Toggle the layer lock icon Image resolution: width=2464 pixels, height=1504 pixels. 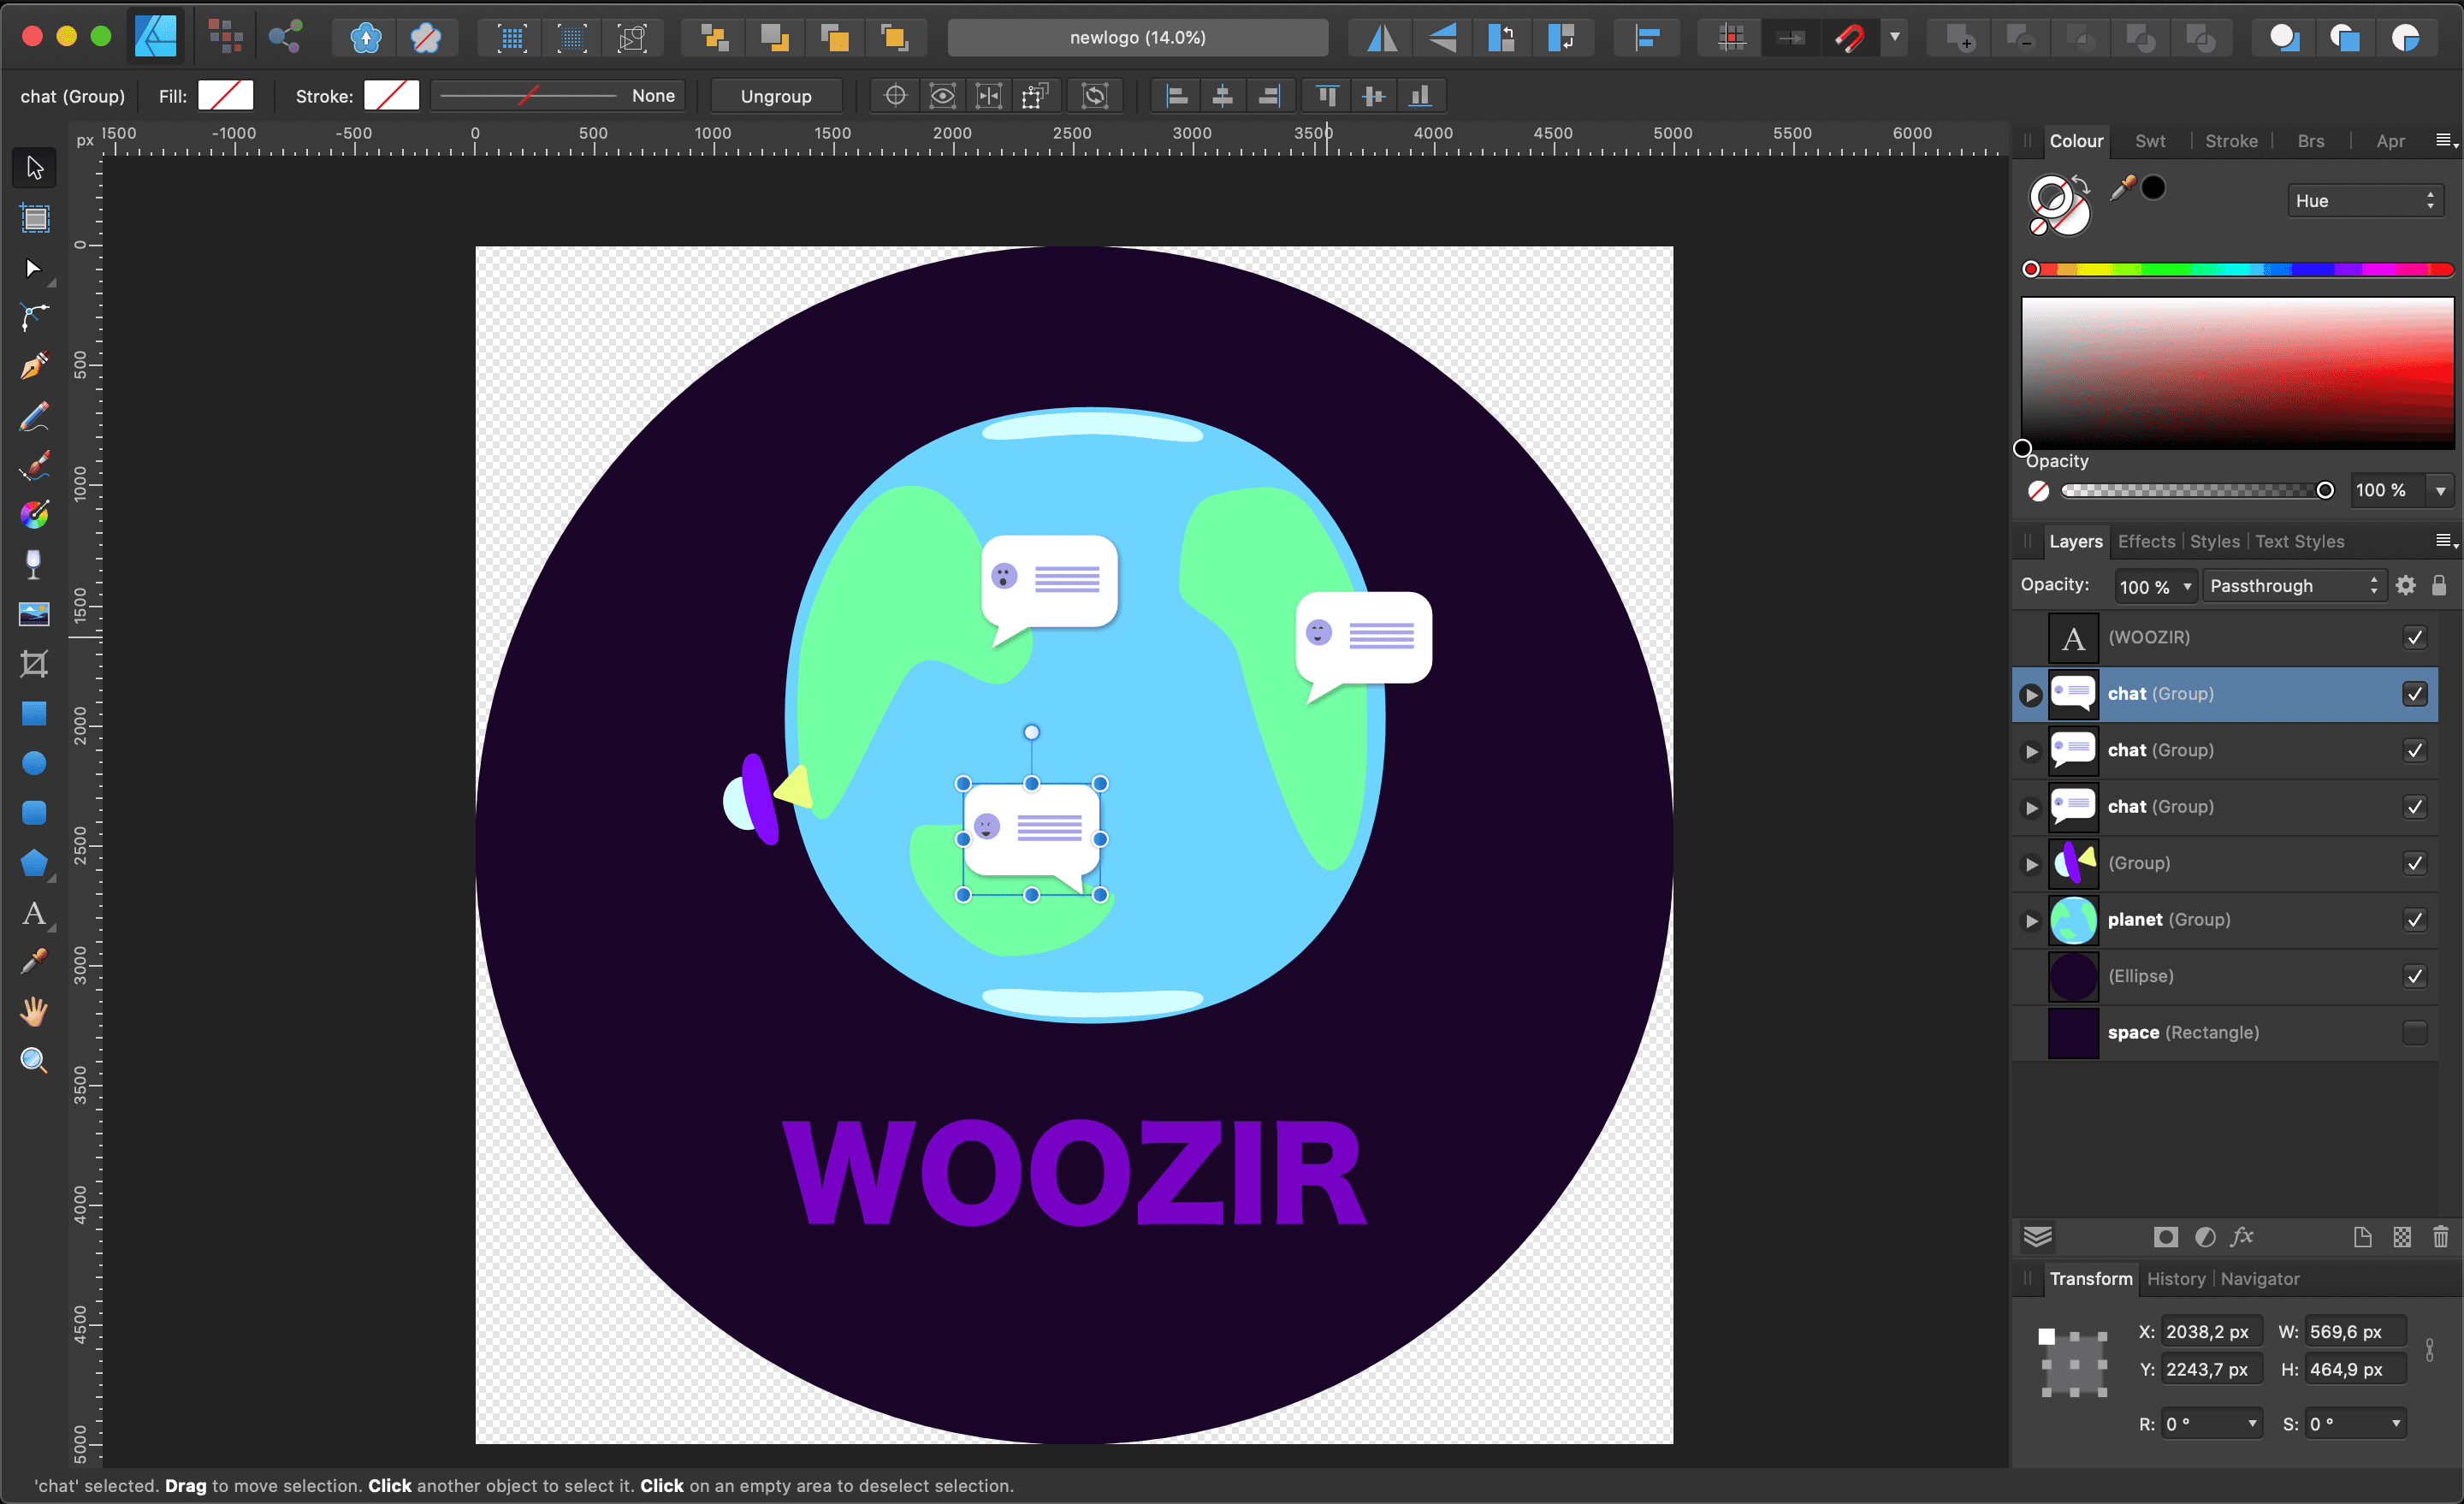[x=2439, y=586]
